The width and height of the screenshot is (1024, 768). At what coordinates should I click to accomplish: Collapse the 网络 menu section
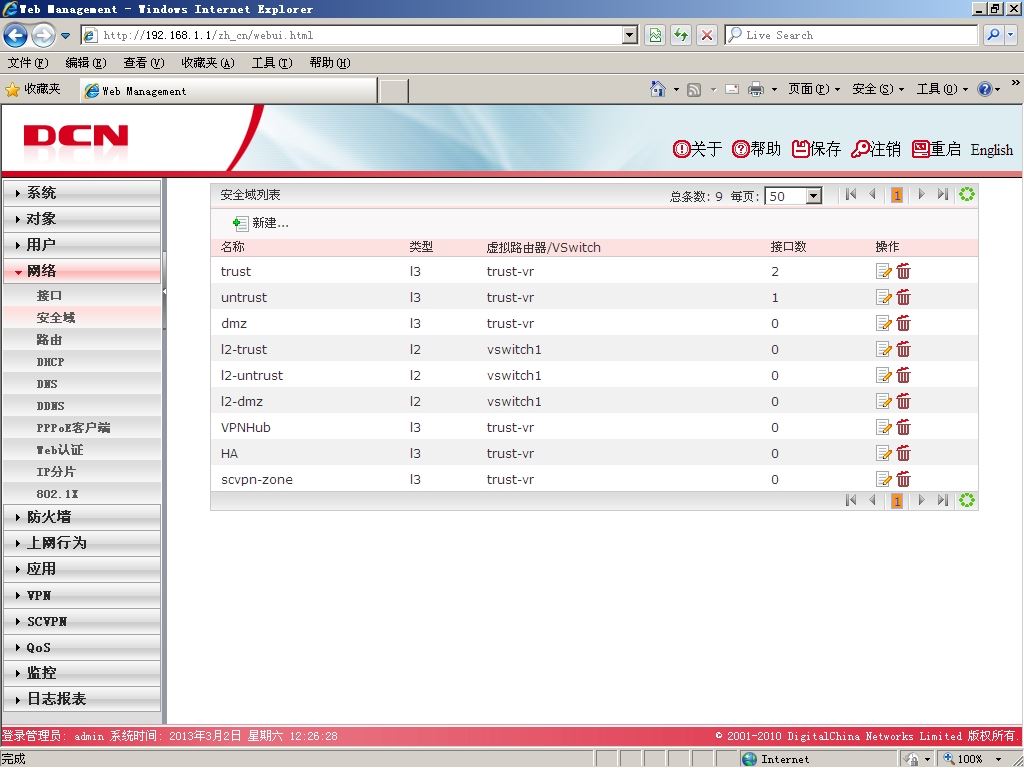(x=82, y=271)
